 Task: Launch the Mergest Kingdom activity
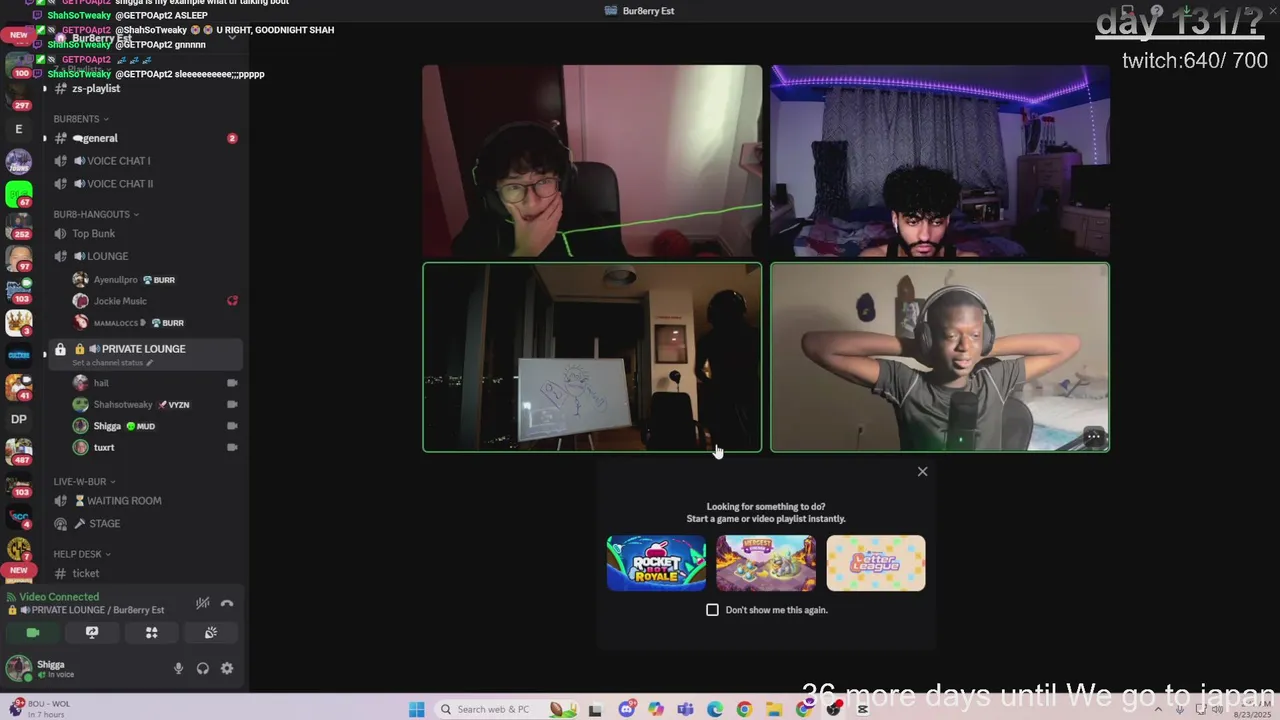[x=766, y=563]
